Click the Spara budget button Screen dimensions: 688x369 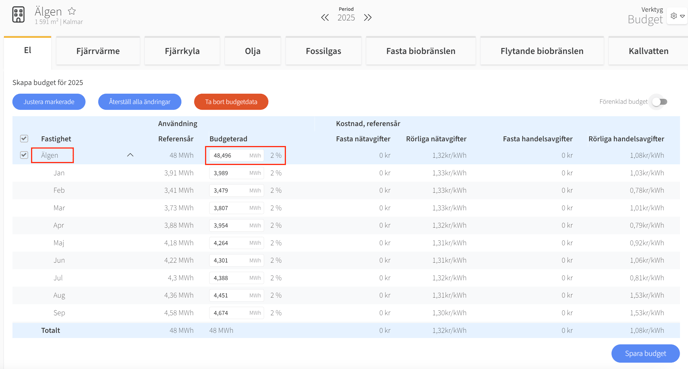645,353
